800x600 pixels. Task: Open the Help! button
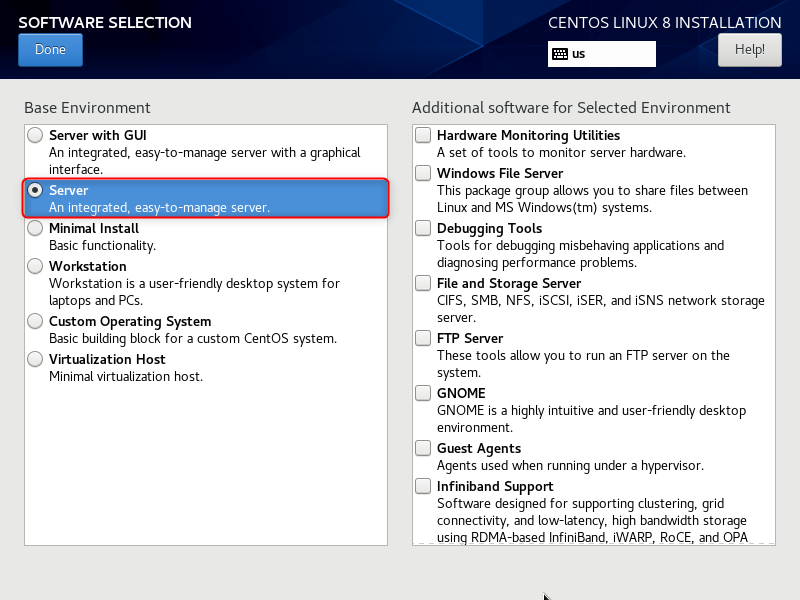coord(749,49)
